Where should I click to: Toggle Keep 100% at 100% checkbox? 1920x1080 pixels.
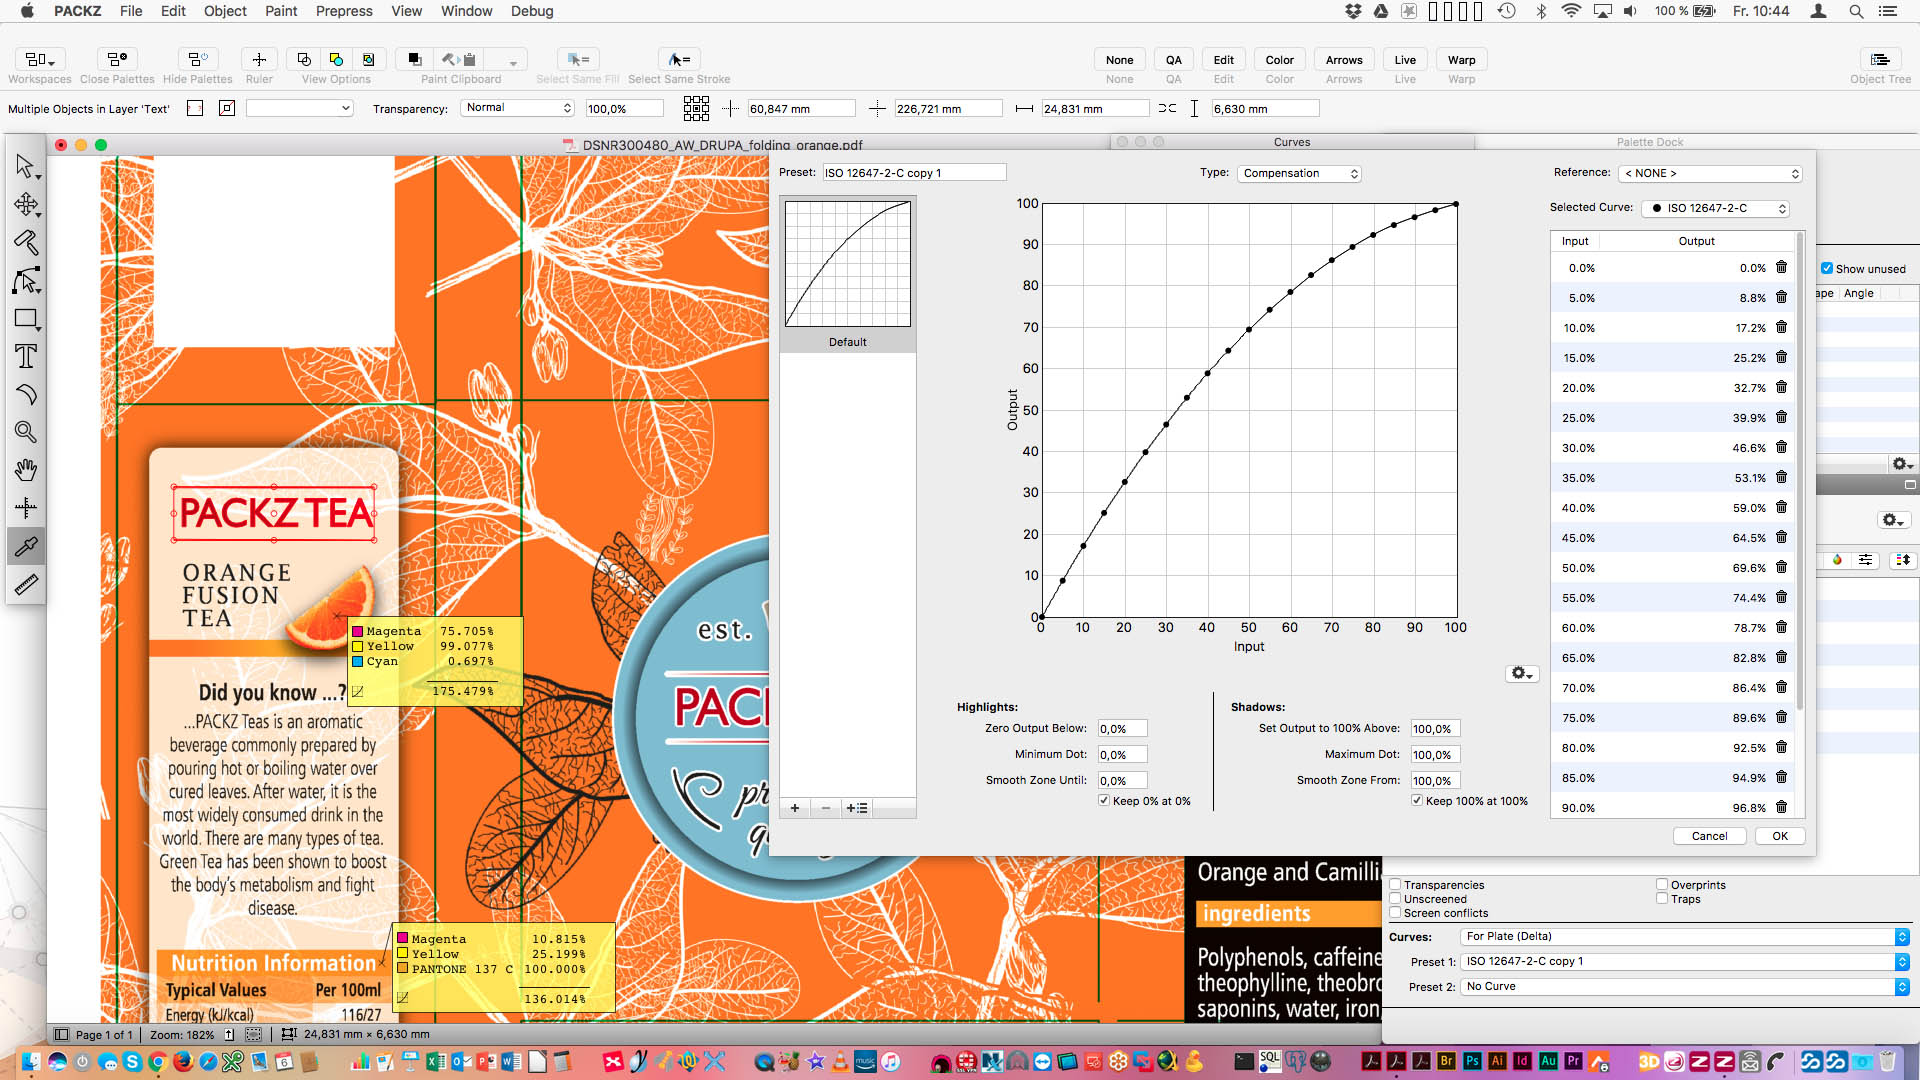pyautogui.click(x=1417, y=801)
